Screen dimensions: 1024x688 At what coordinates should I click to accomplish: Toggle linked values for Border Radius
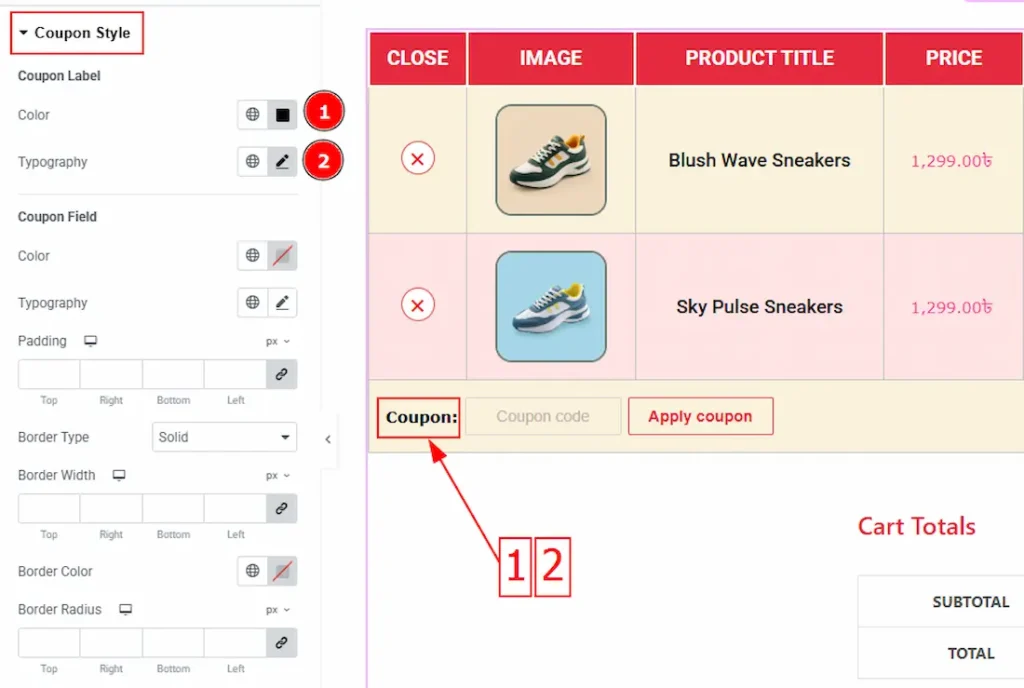click(282, 642)
